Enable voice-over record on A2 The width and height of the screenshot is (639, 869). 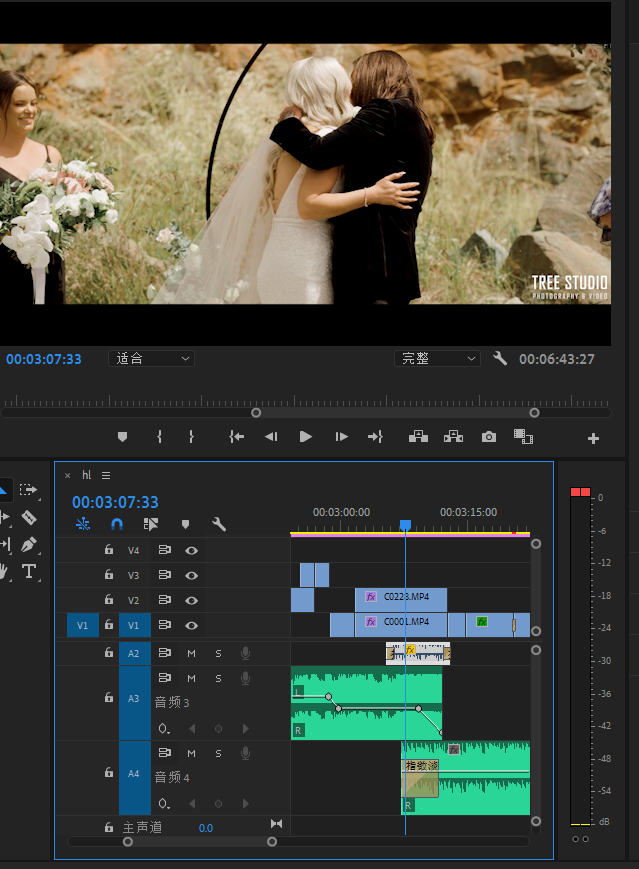[246, 653]
